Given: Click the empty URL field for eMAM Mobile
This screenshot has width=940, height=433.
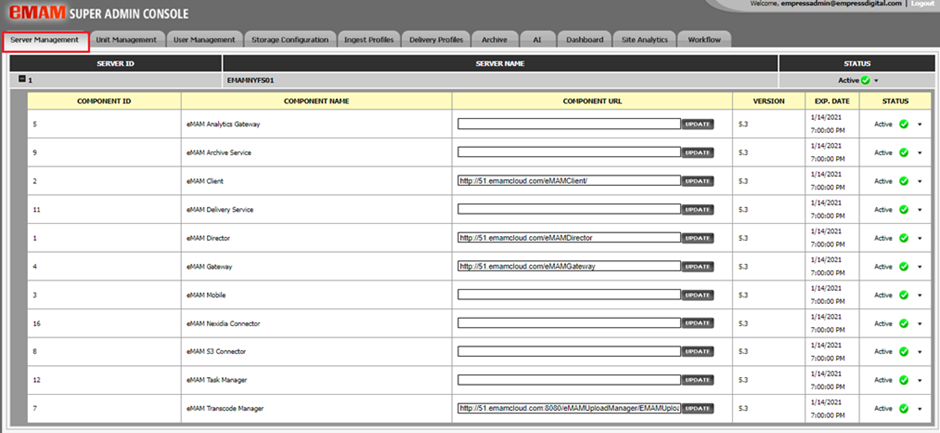Looking at the screenshot, I should (569, 294).
